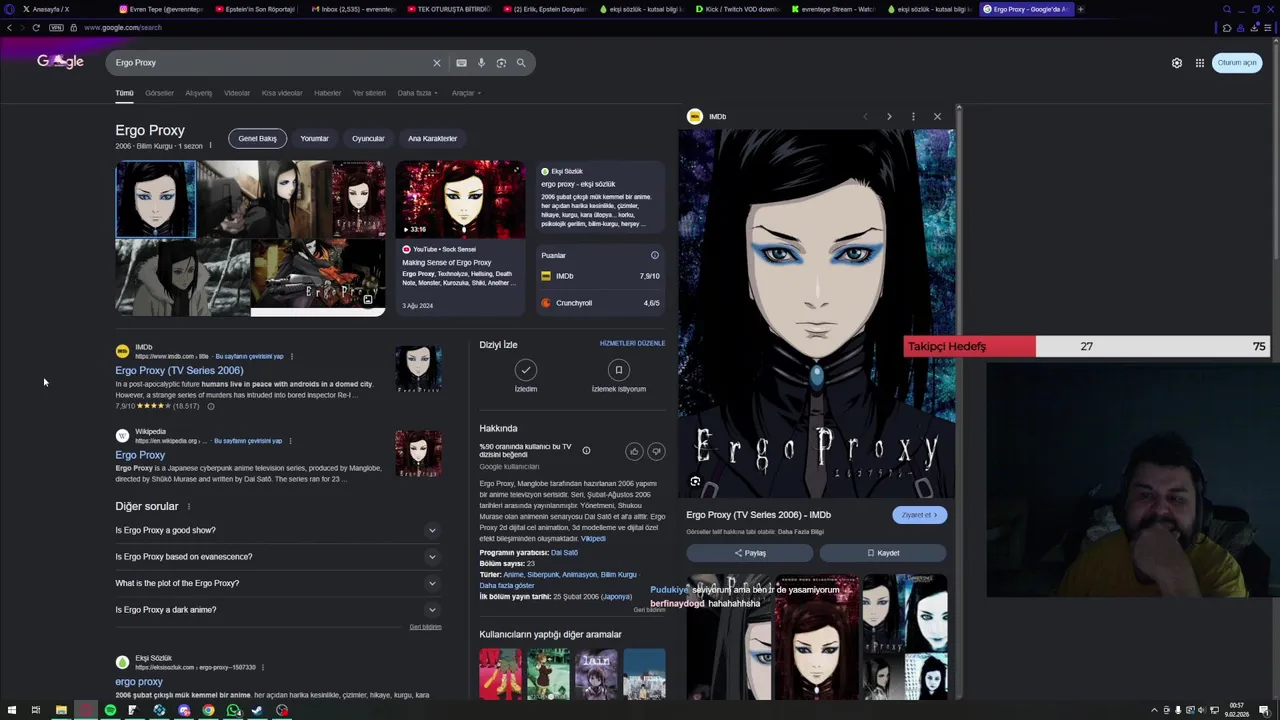Expand 'What is the plot of the Ergo Proxy?'
Viewport: 1280px width, 720px height.
coord(277,583)
